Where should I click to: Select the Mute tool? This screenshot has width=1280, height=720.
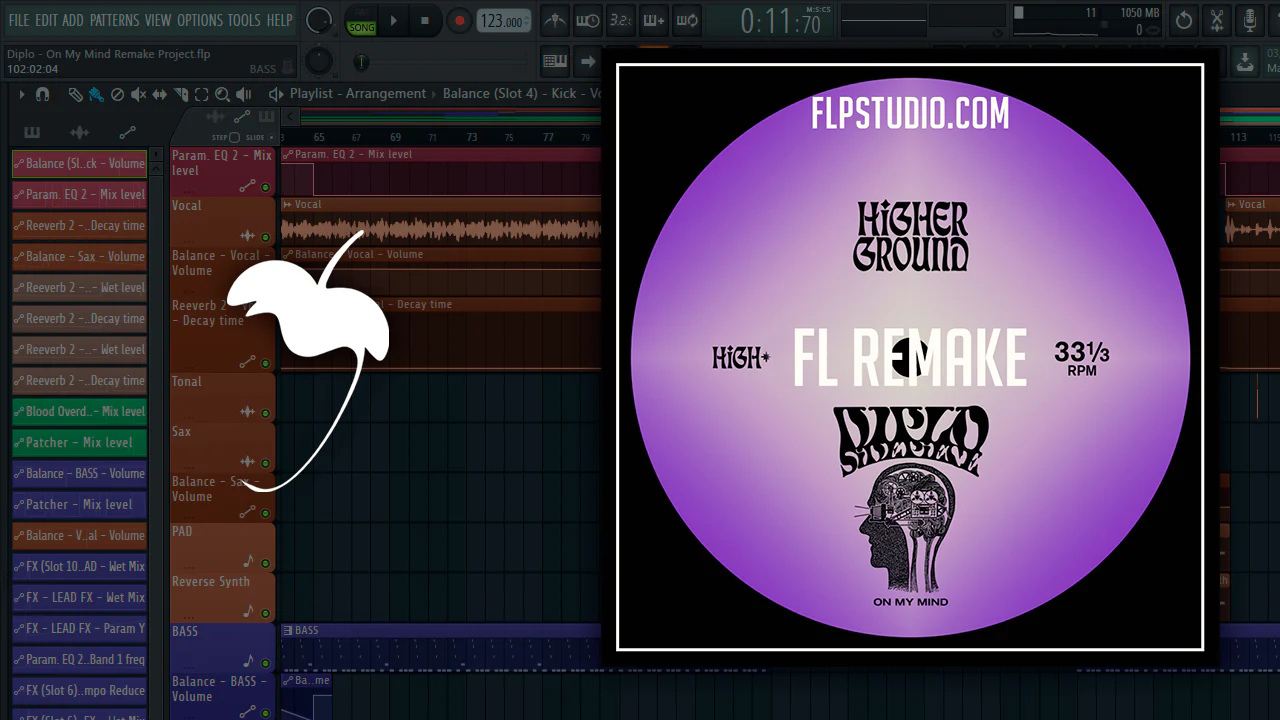(x=138, y=94)
